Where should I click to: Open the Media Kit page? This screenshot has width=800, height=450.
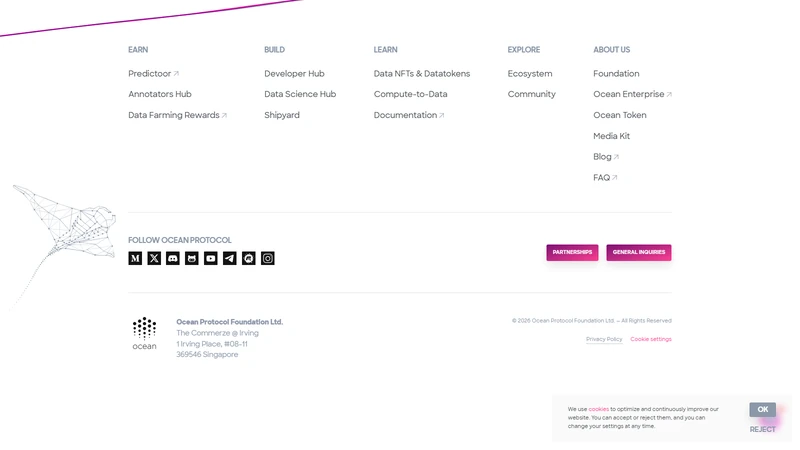(612, 136)
